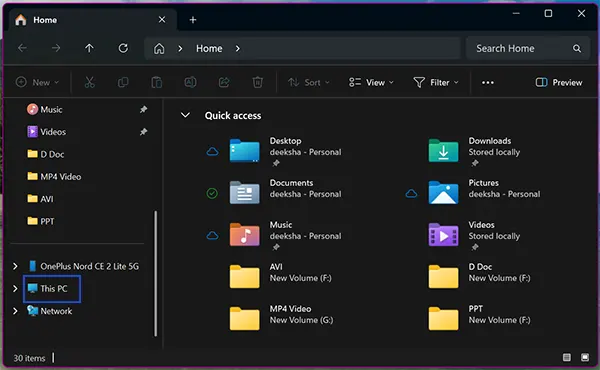Click the home icon in the address bar

point(159,49)
